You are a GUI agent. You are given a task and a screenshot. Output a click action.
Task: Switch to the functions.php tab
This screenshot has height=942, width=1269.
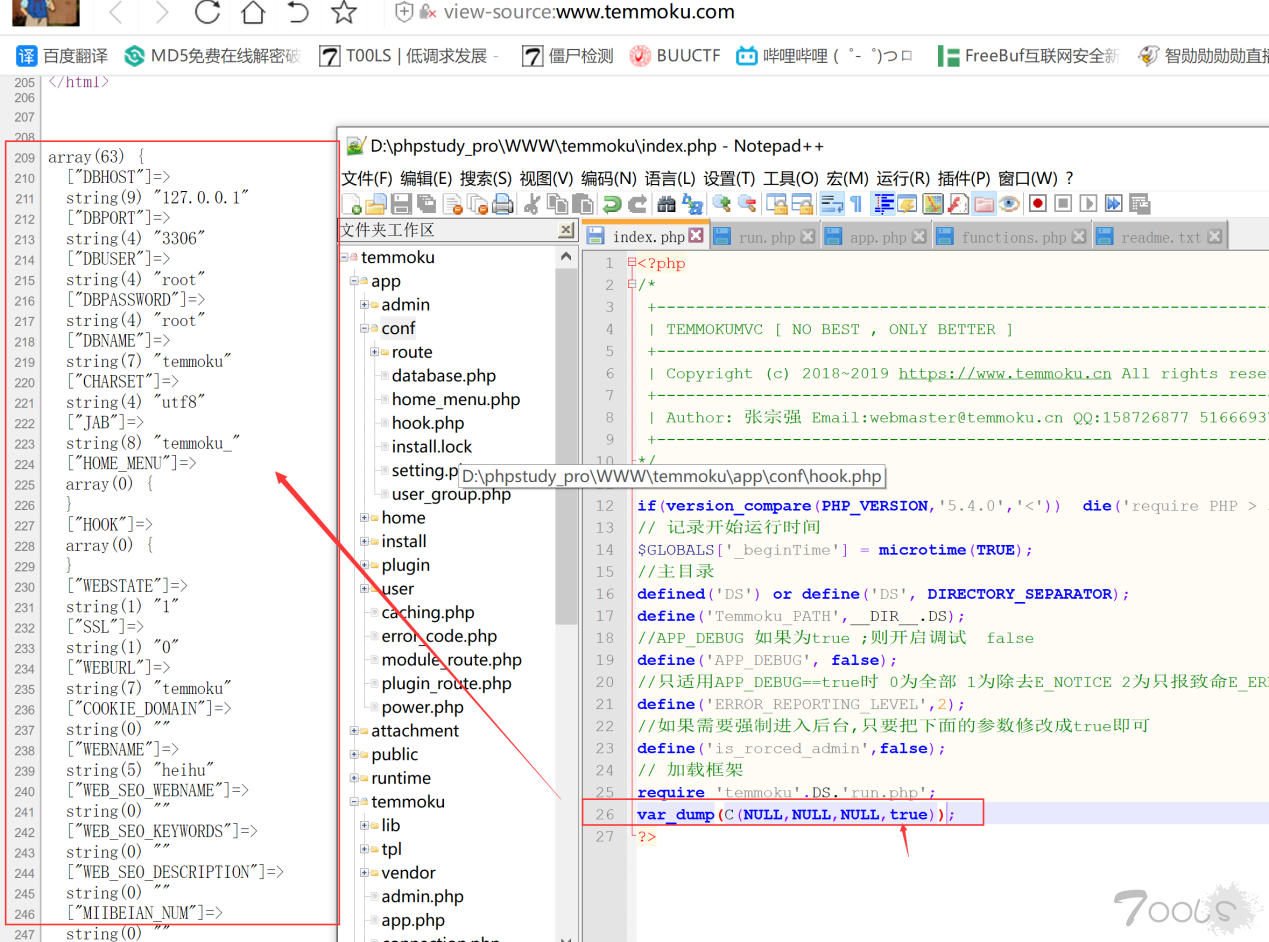pos(1013,237)
